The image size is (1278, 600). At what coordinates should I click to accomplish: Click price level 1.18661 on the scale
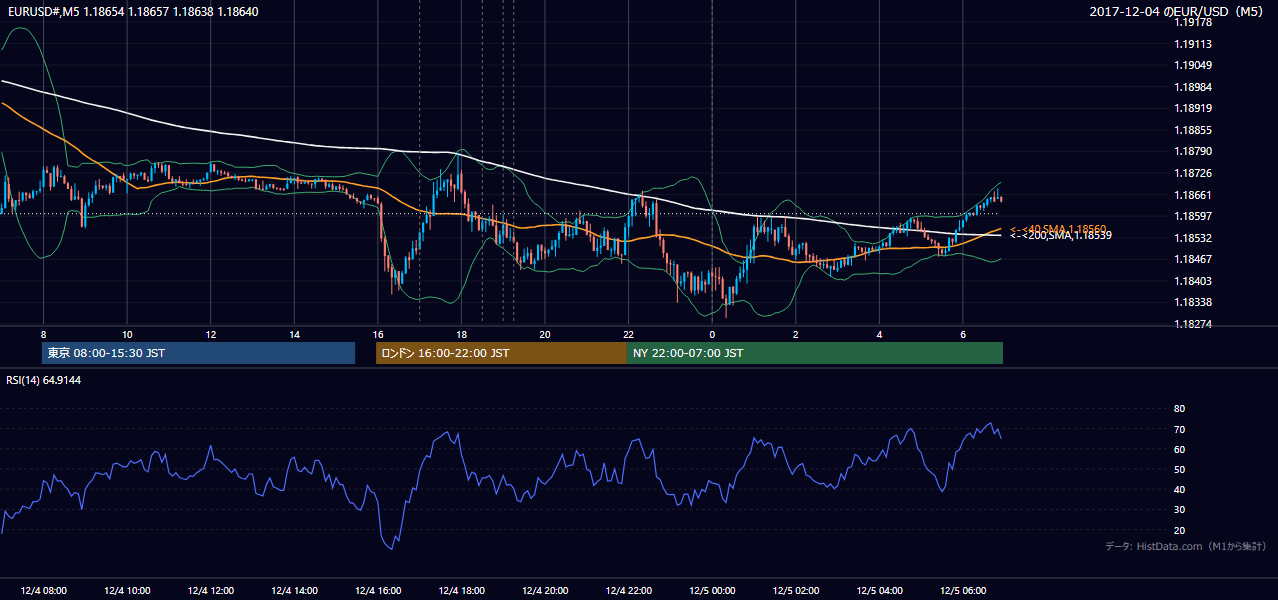1192,195
